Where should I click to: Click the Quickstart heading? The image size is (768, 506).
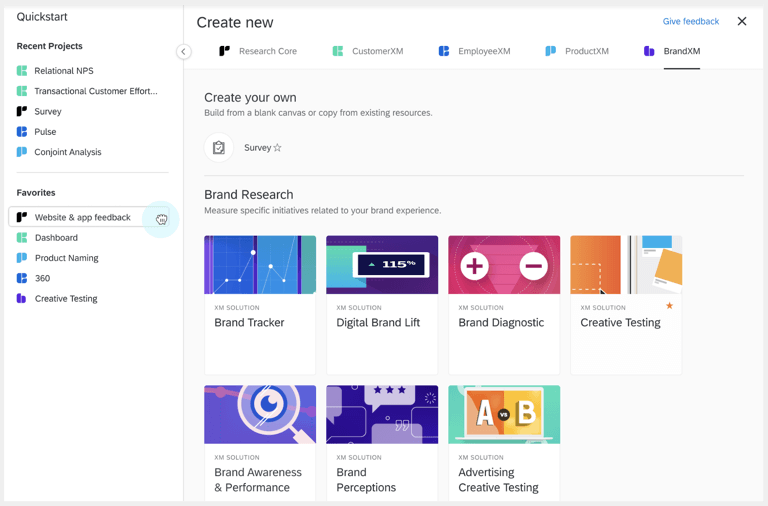tap(42, 17)
